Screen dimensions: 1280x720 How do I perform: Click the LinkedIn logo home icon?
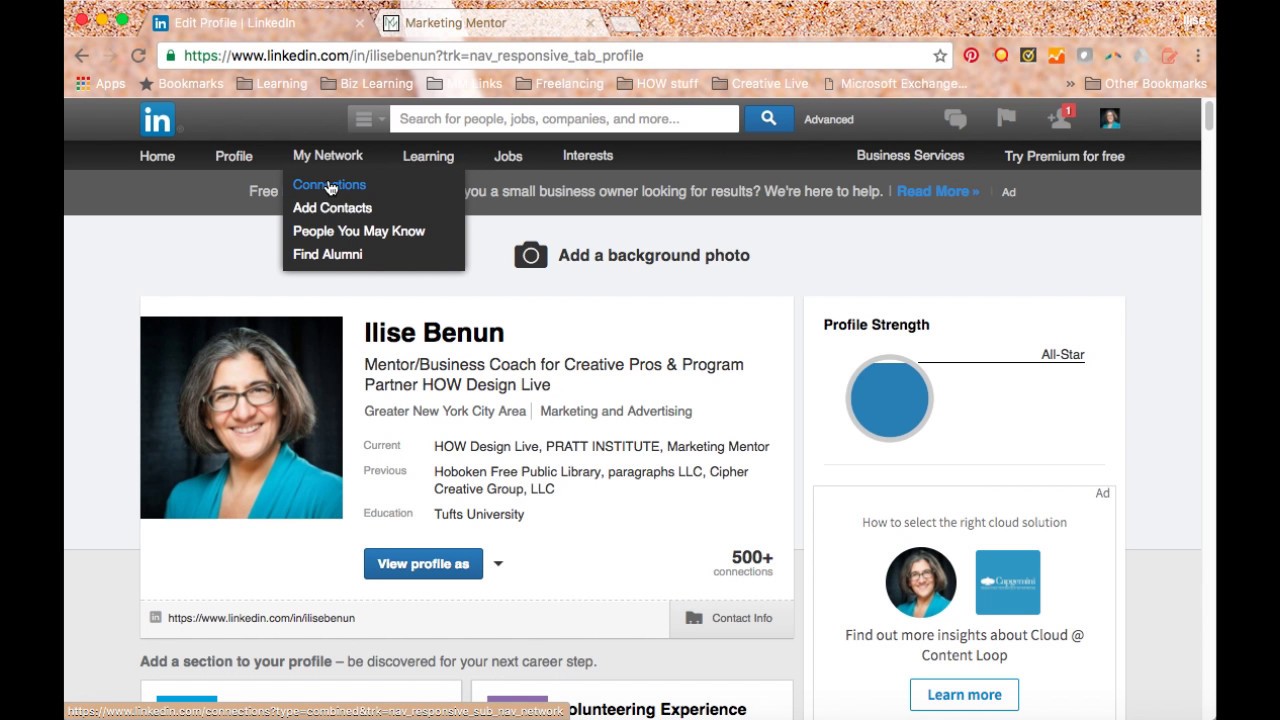click(x=157, y=119)
